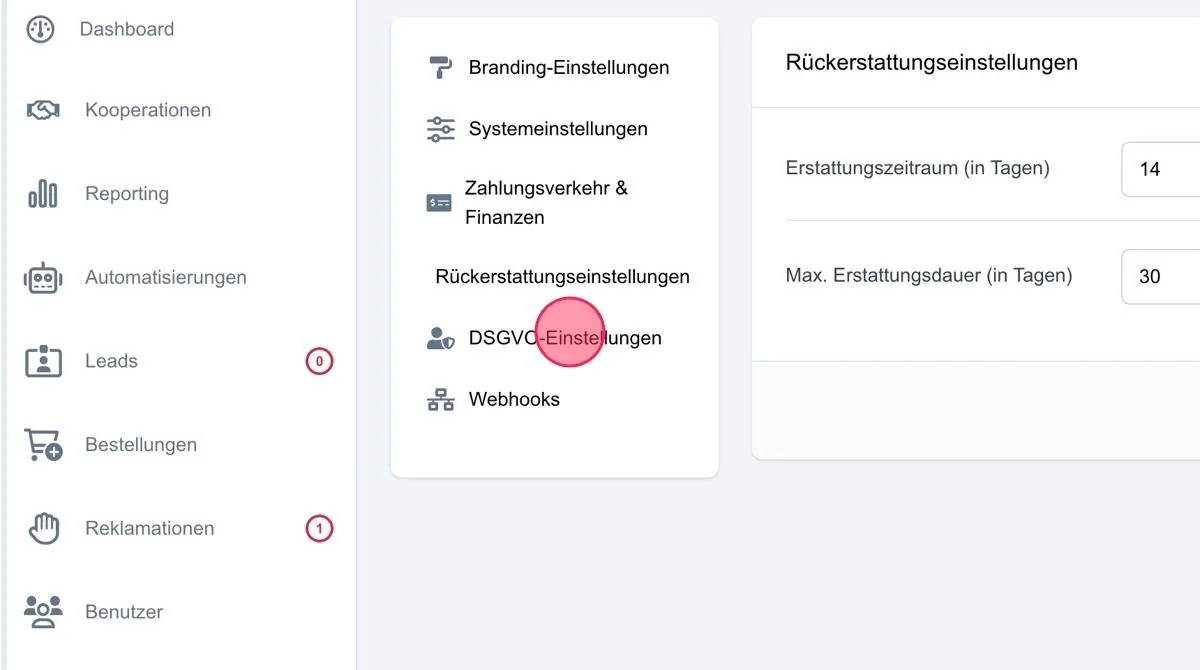Open Bestellungen in the sidebar
This screenshot has width=1200, height=670.
click(141, 445)
